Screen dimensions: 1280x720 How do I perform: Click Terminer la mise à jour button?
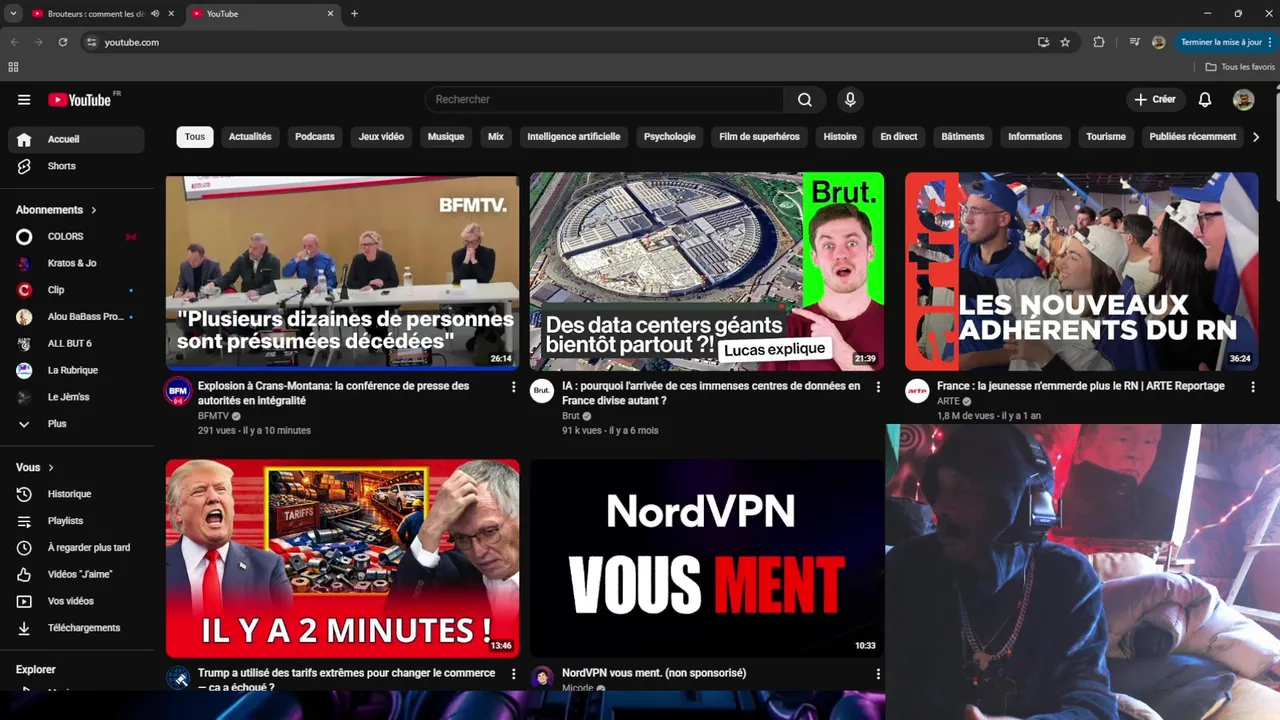pos(1224,42)
